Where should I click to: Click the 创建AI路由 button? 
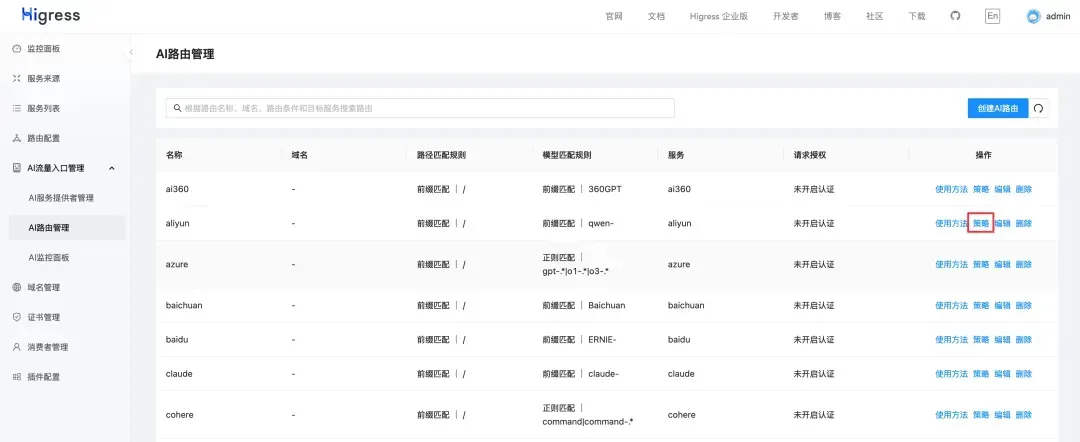pos(997,108)
